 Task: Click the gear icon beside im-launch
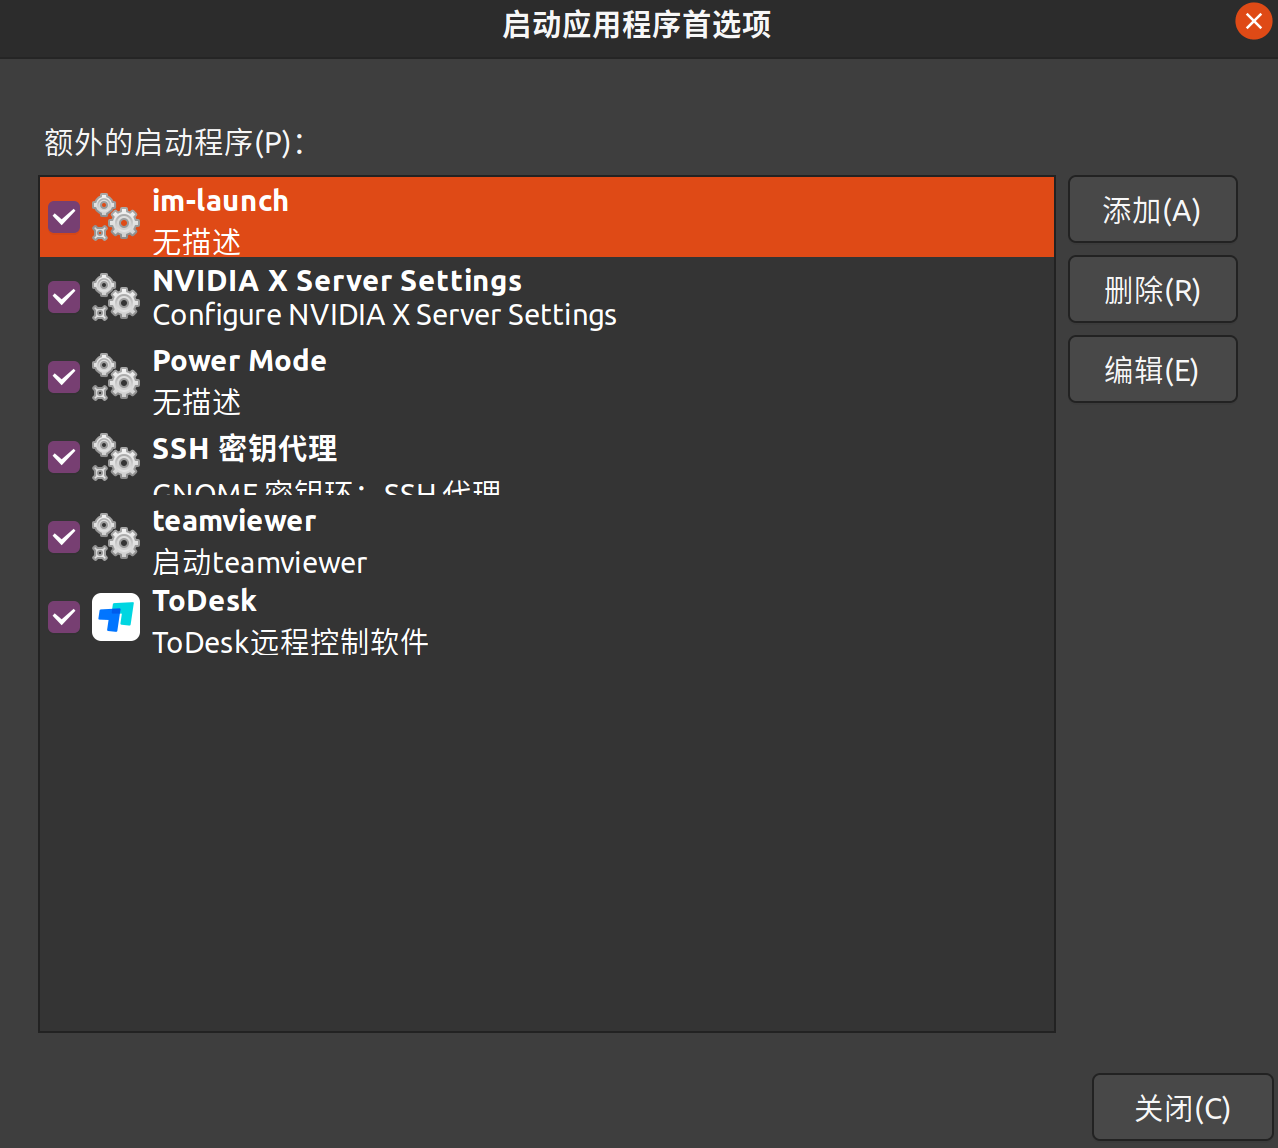(x=116, y=217)
